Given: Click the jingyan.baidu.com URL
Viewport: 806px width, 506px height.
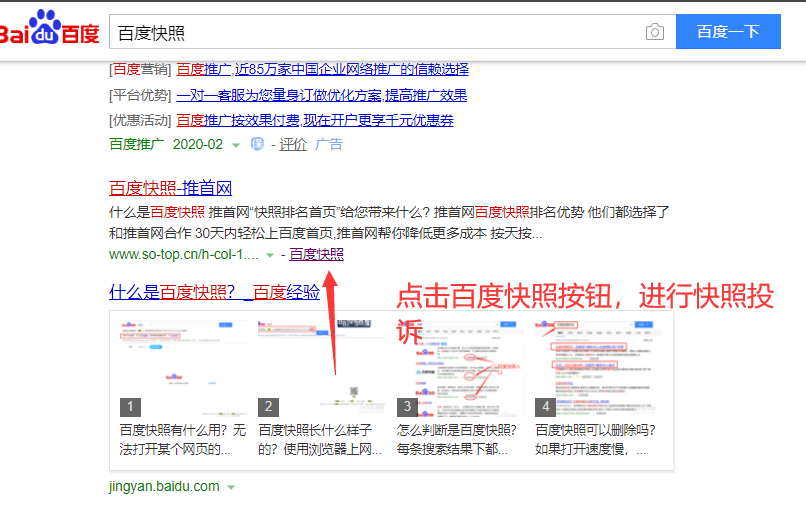Looking at the screenshot, I should [x=164, y=486].
